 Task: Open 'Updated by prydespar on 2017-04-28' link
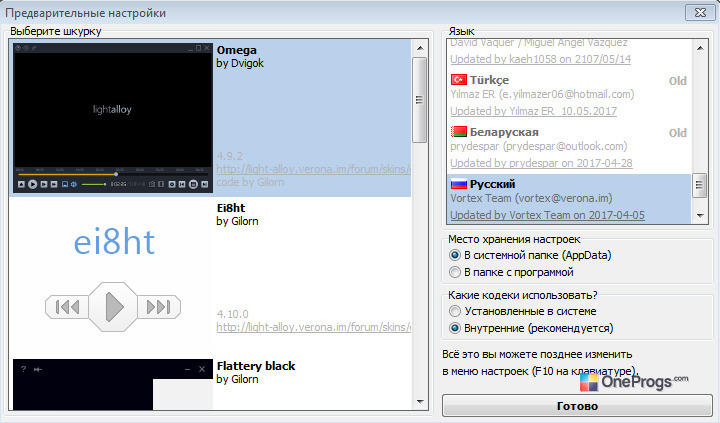coord(541,164)
